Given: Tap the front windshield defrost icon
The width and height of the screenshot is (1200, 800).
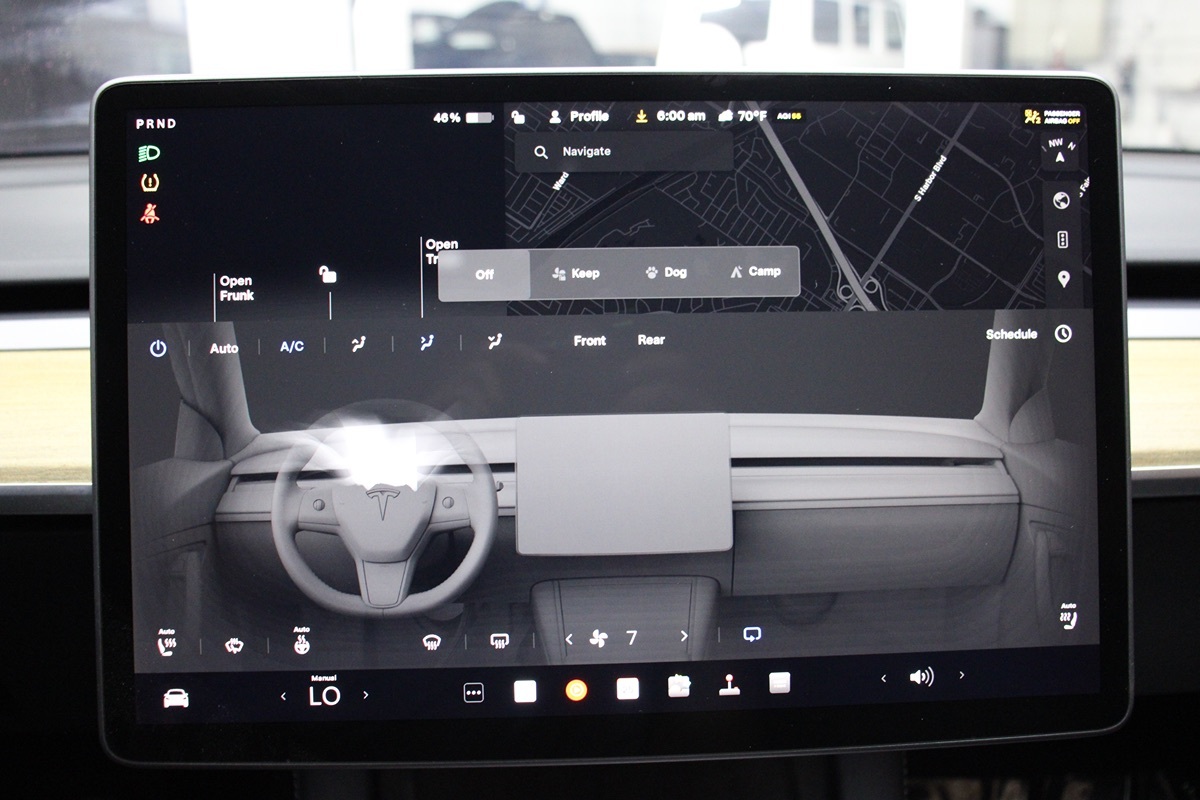Looking at the screenshot, I should [432, 641].
